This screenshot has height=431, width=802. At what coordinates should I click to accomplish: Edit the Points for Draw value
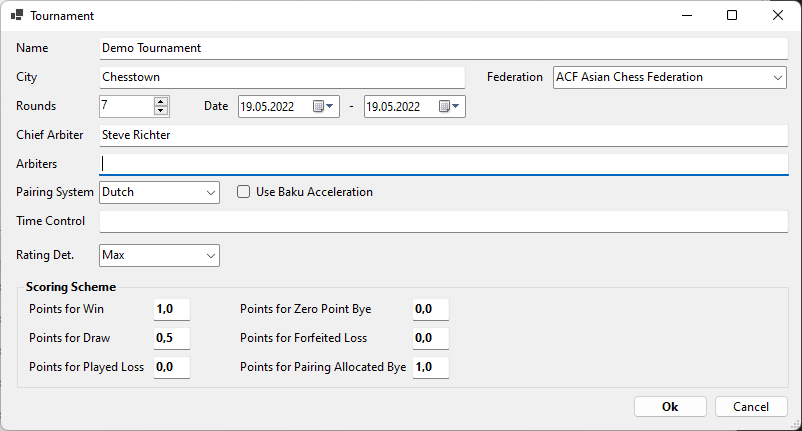pos(171,338)
